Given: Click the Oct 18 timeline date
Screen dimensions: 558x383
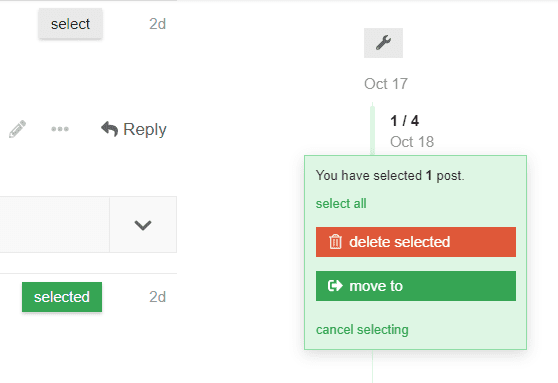Looking at the screenshot, I should coord(412,142).
